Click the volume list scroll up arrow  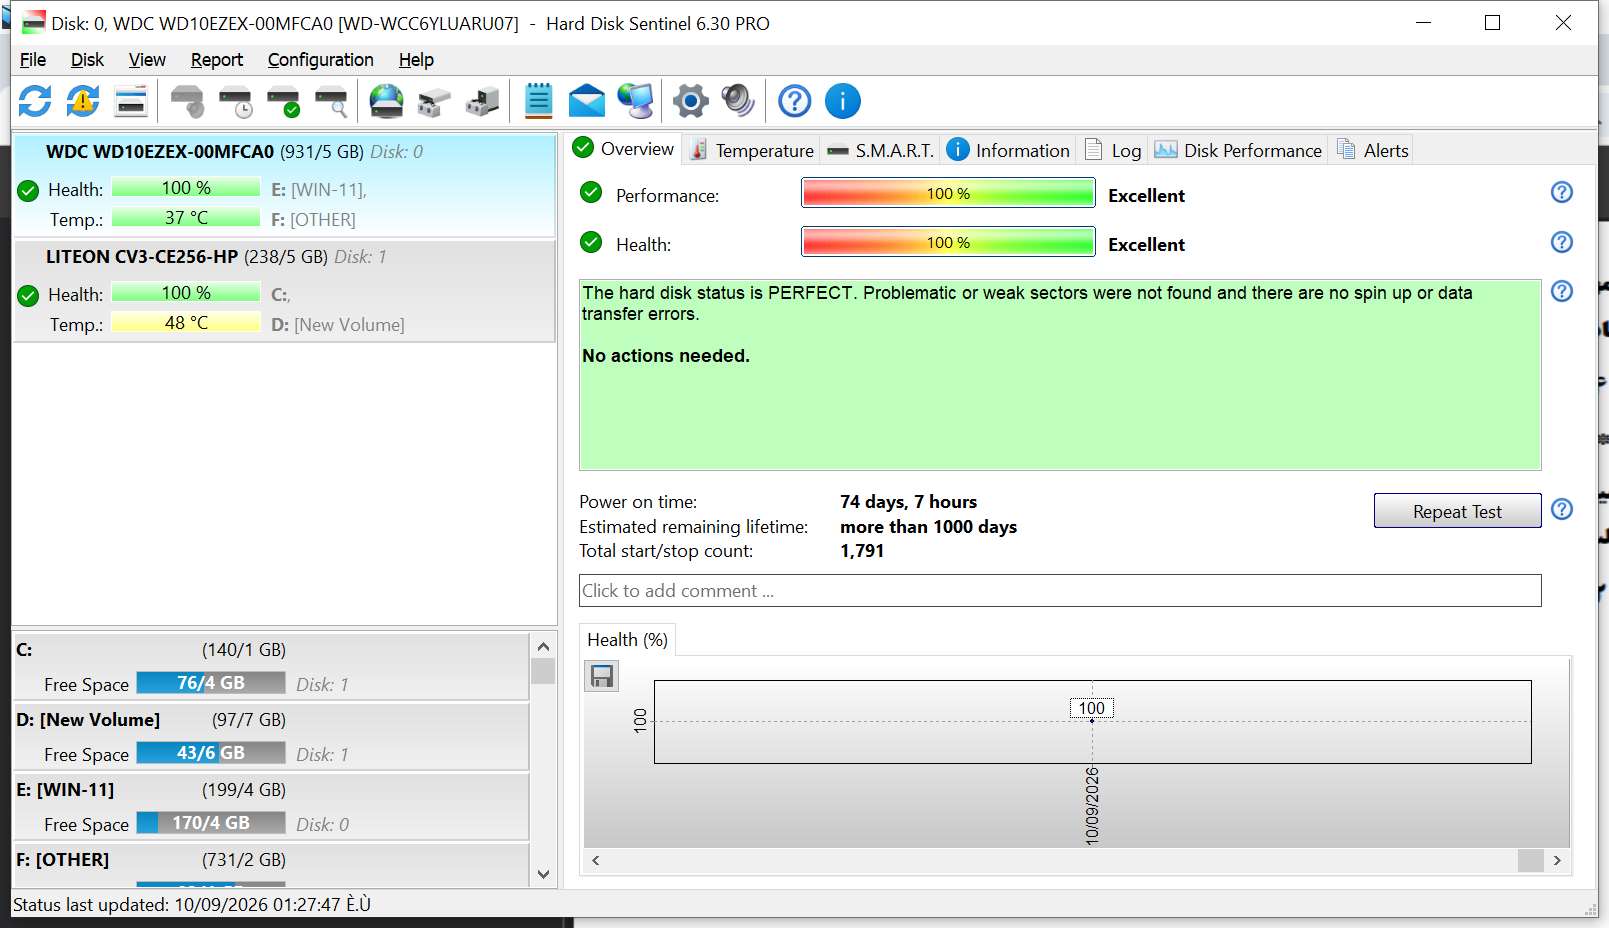[543, 646]
